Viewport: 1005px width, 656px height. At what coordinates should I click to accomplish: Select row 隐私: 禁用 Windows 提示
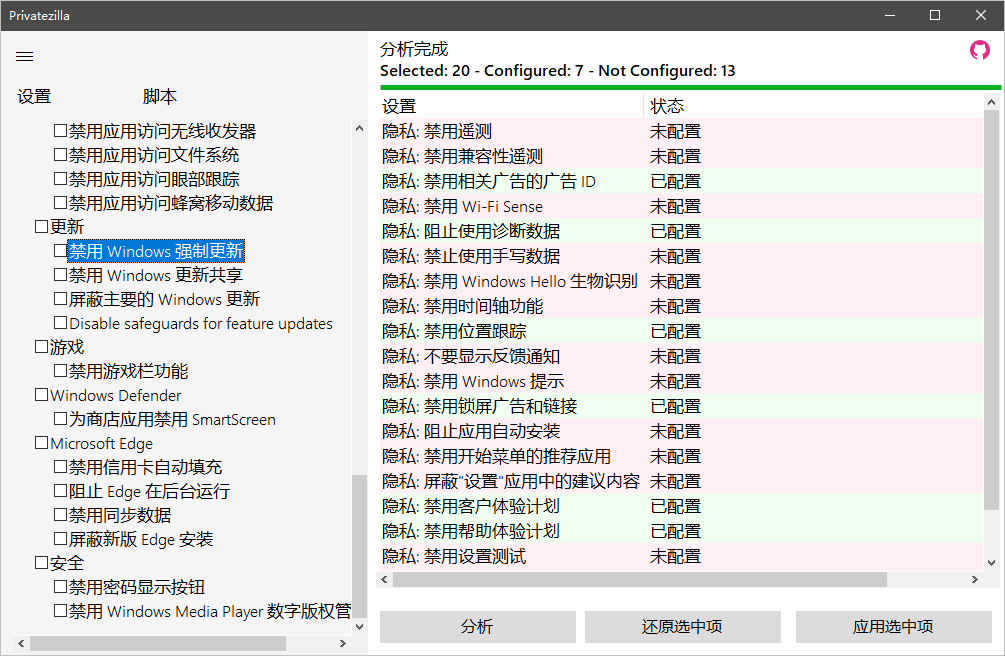[681, 382]
